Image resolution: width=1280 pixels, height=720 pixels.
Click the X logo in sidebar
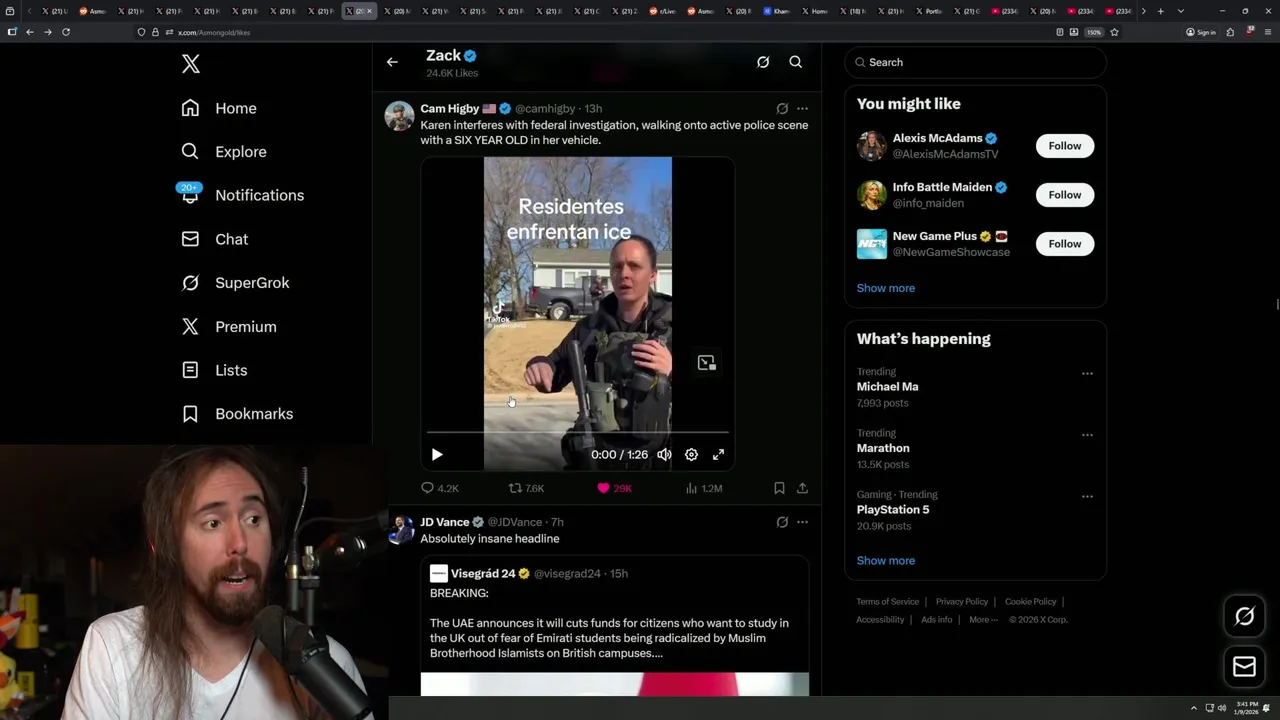191,64
